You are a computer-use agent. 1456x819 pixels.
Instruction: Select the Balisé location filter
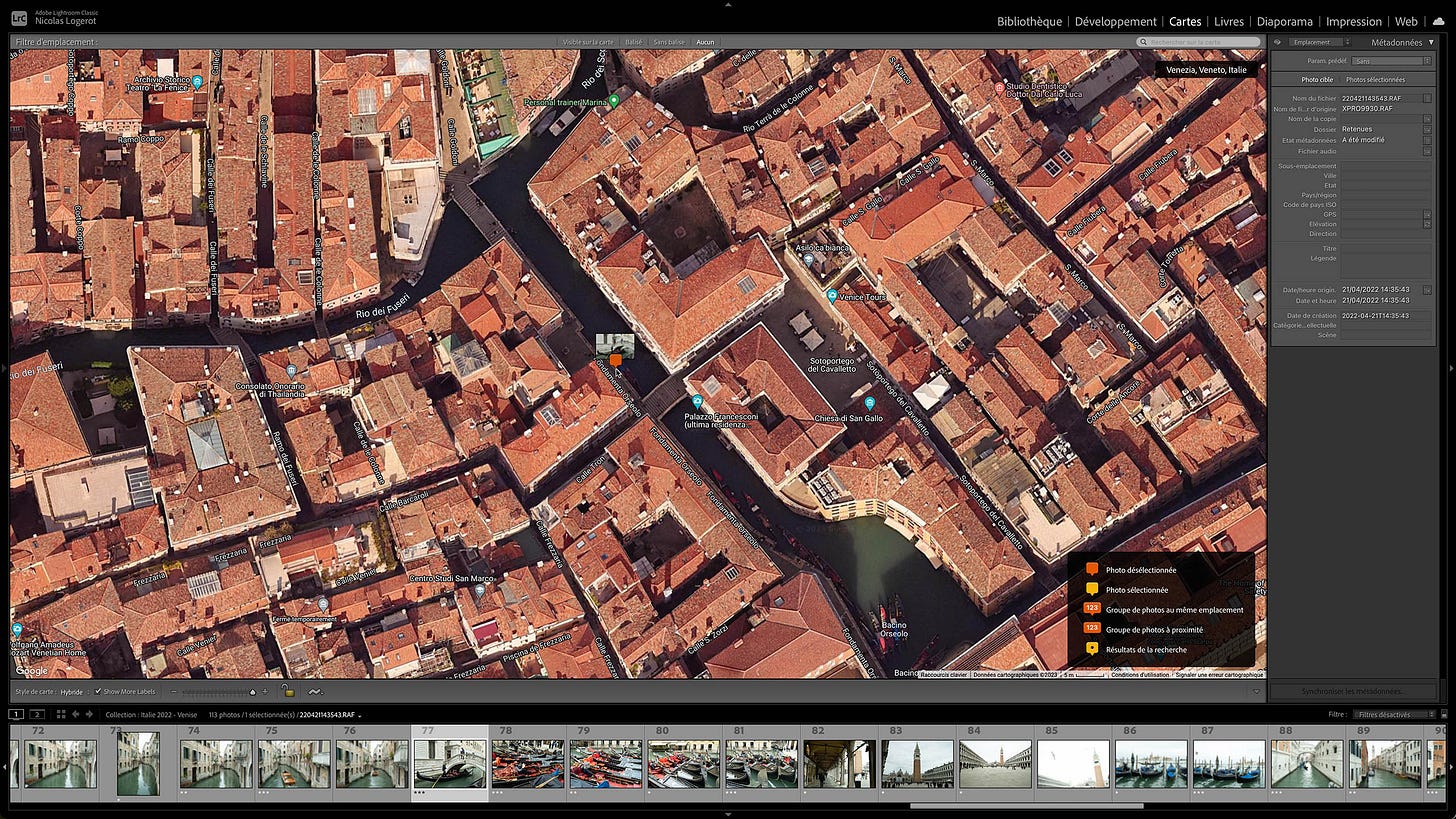633,42
